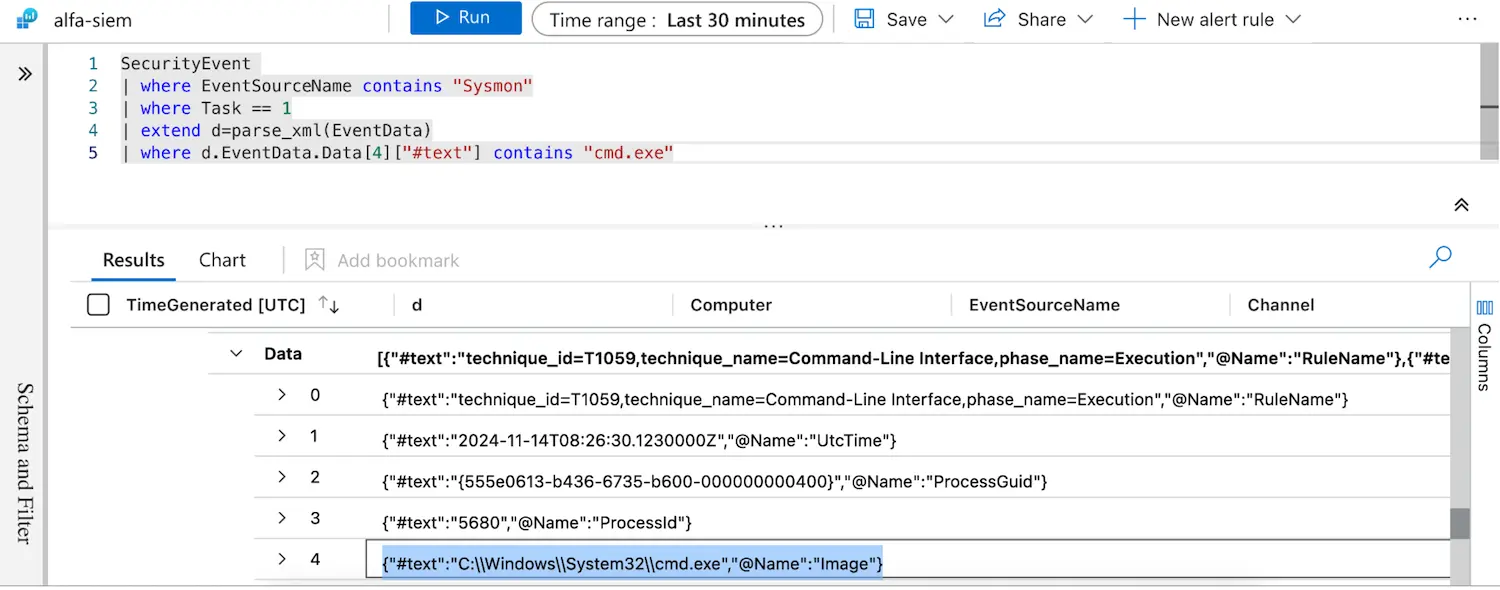
Task: Expand the New alert rule chevron
Action: coord(1293,19)
